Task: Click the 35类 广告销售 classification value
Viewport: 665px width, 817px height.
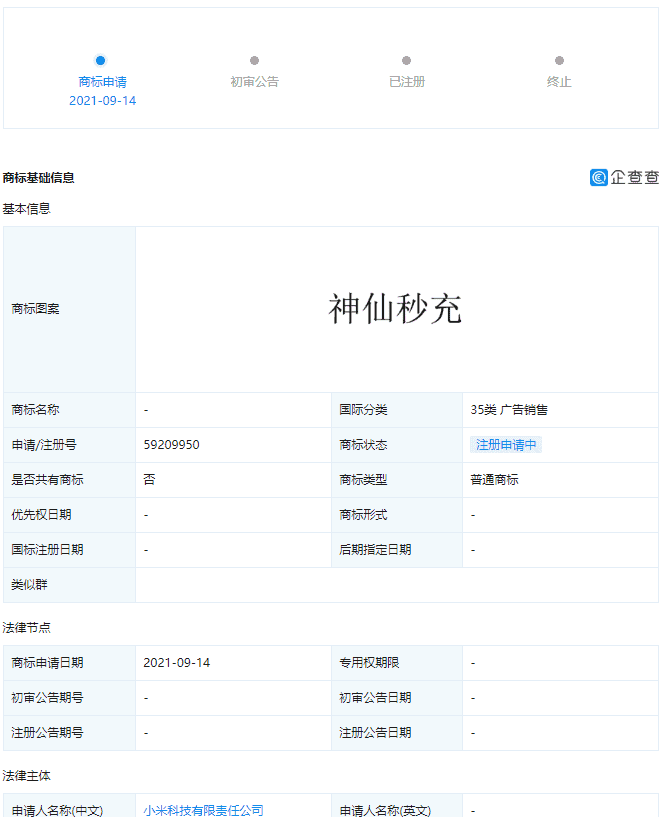Action: coord(509,410)
